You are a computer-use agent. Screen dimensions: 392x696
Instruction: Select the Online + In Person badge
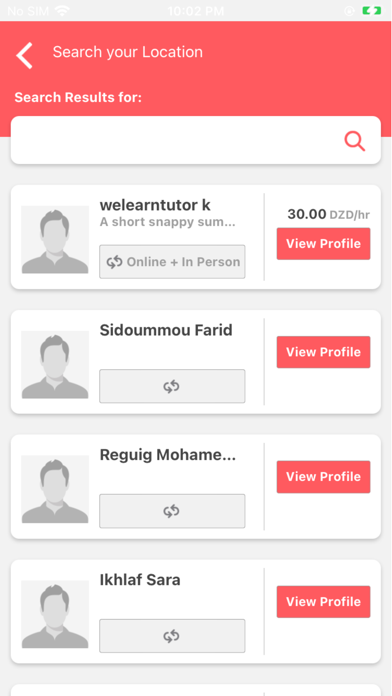[172, 262]
